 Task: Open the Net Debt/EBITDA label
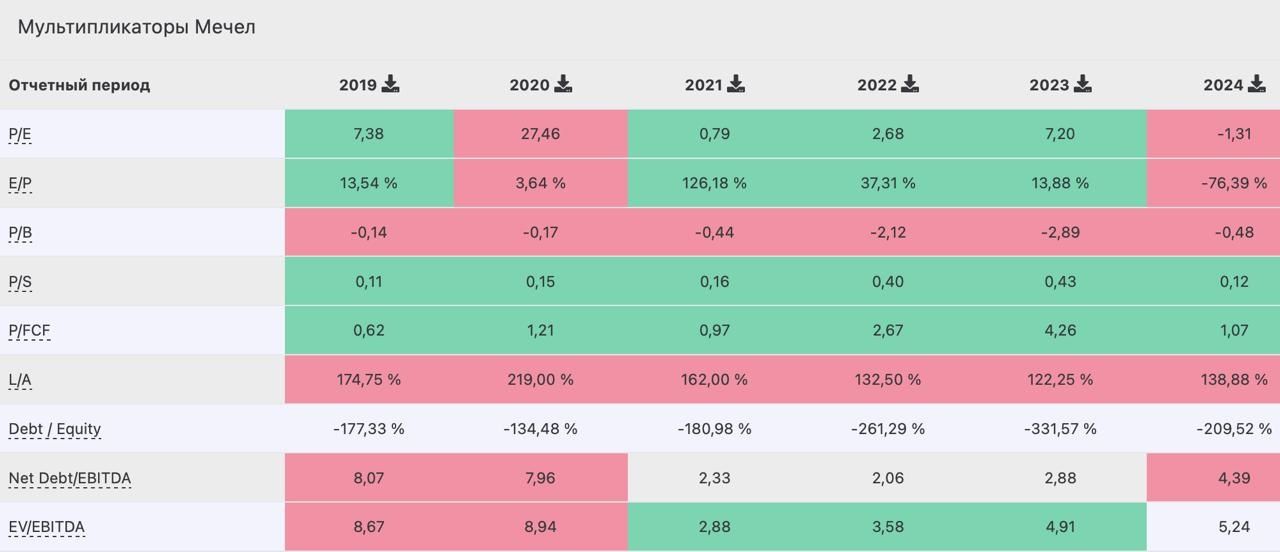[70, 478]
